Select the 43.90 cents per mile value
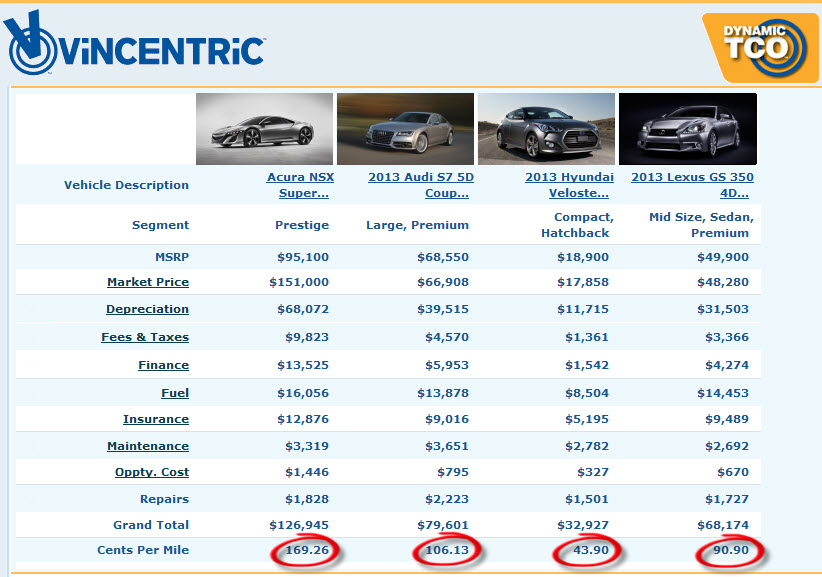Image resolution: width=822 pixels, height=577 pixels. pyautogui.click(x=591, y=550)
